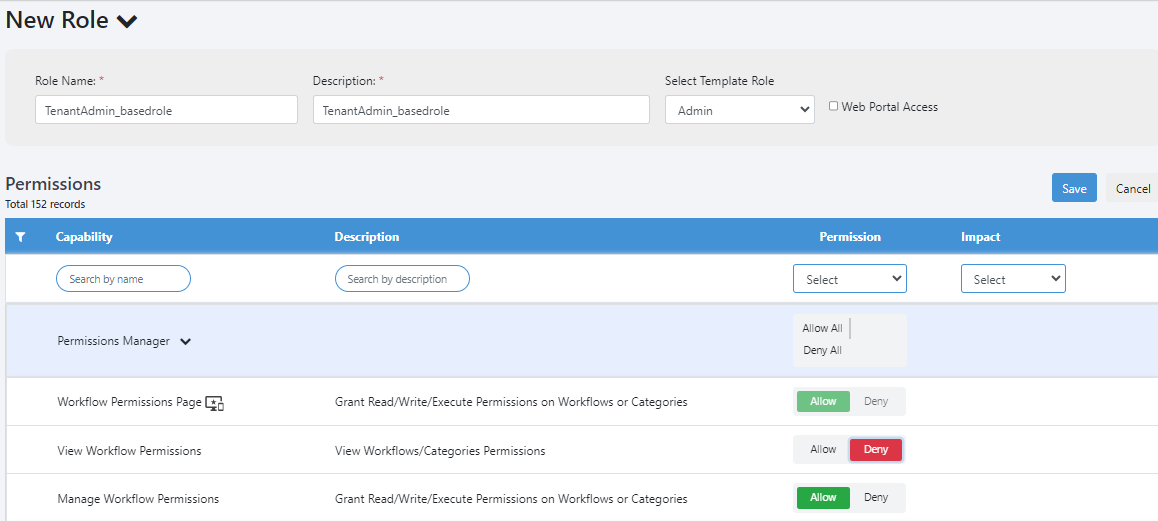Select Allow for Workflow Permissions Page
This screenshot has height=521, width=1158.
pos(823,401)
